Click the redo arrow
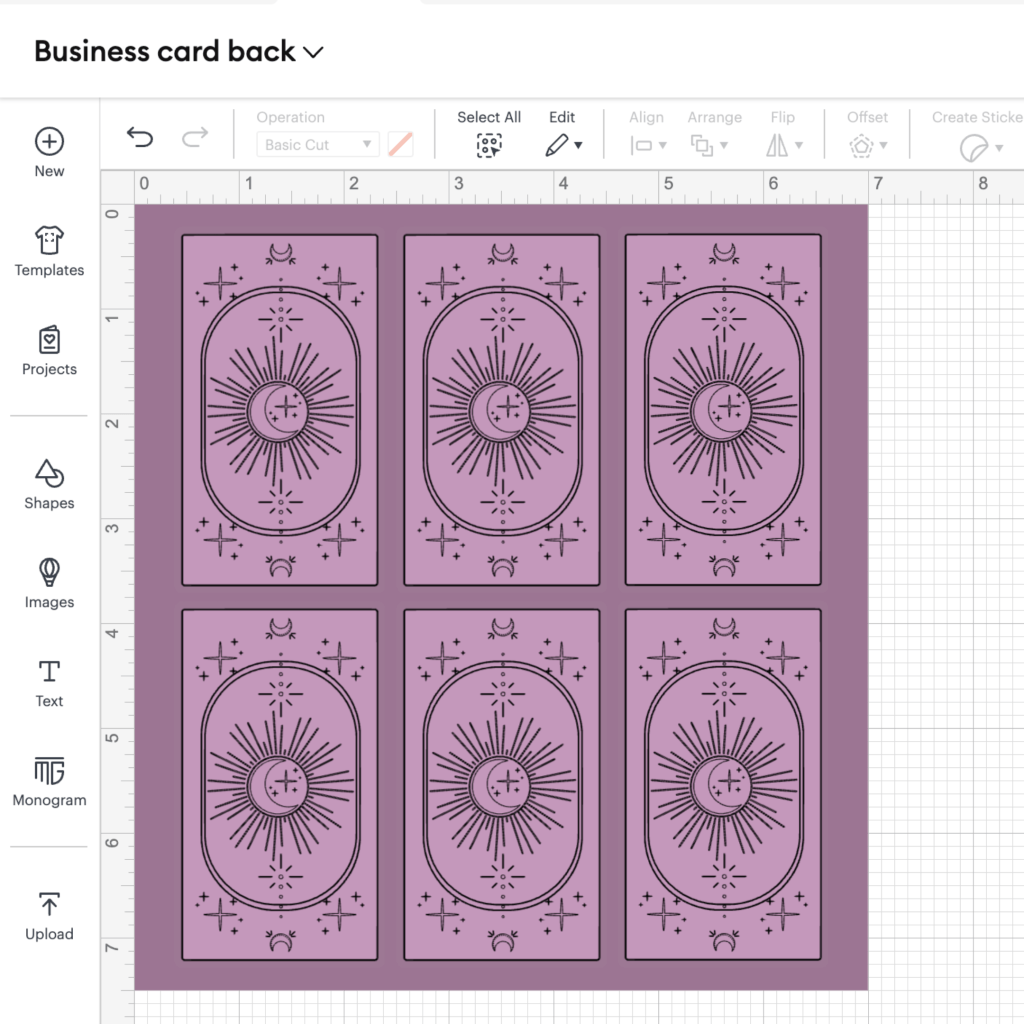This screenshot has width=1024, height=1024. 195,137
